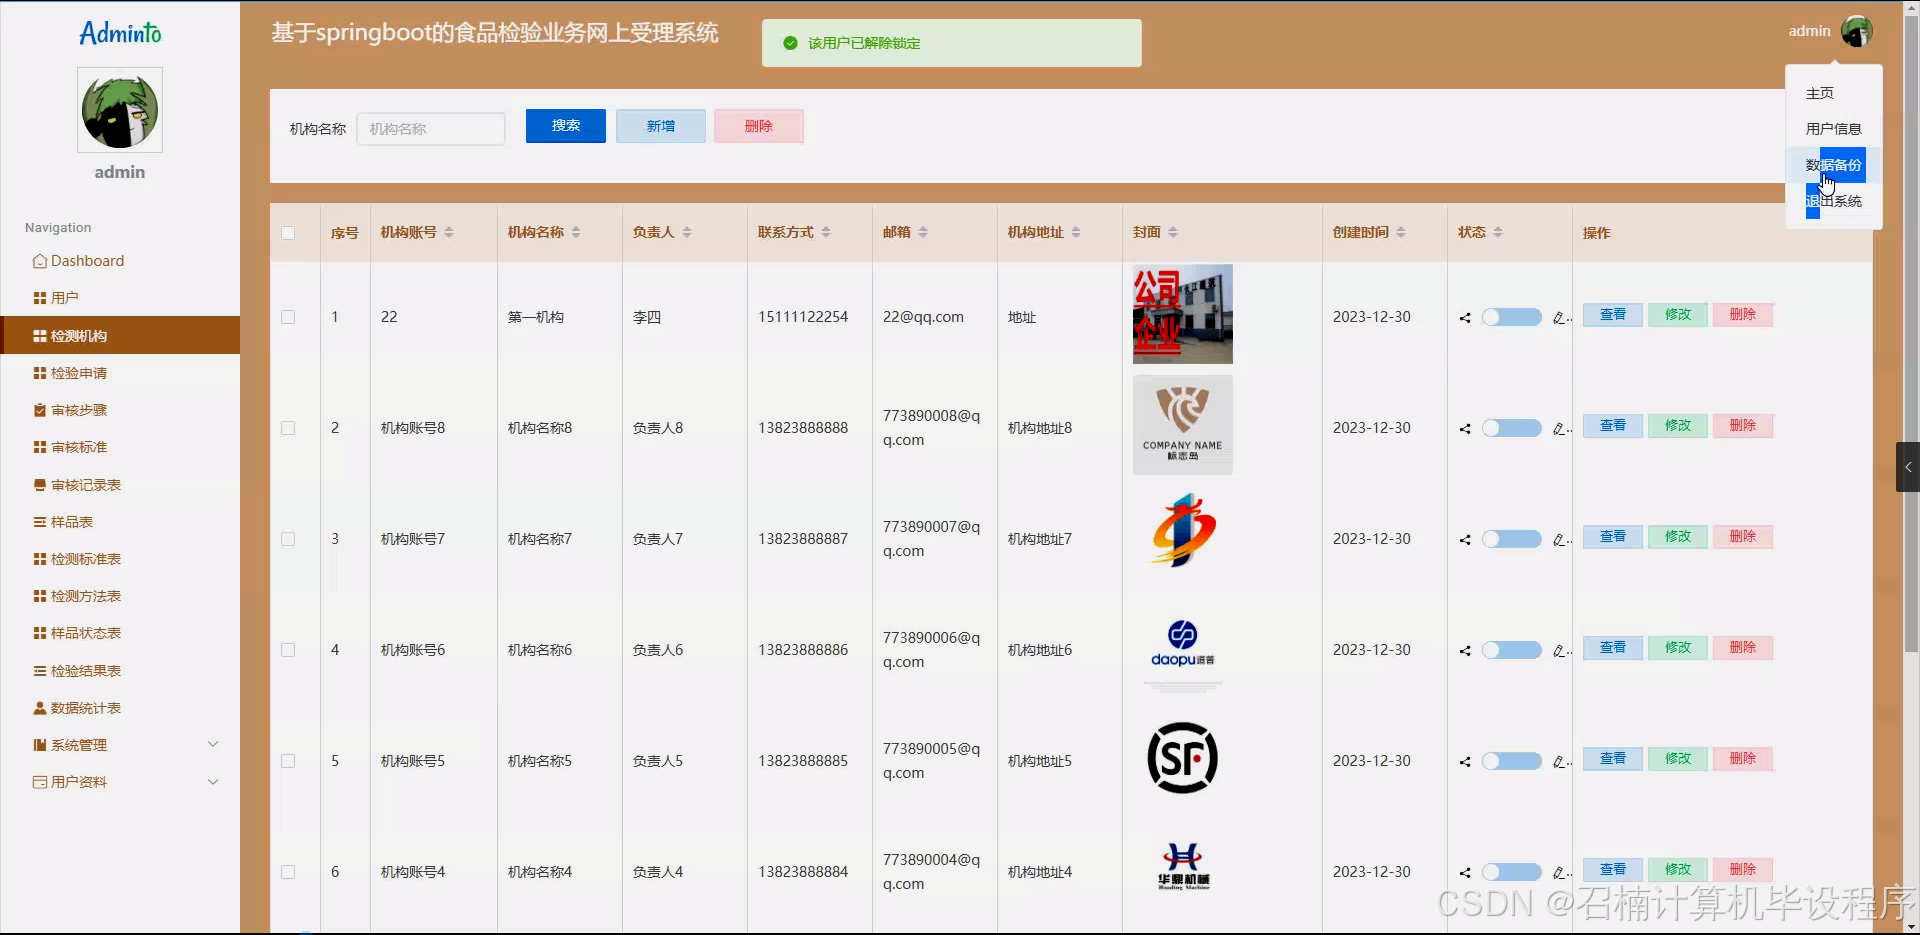Image resolution: width=1920 pixels, height=935 pixels.
Task: Click the 审核记录表 sidebar icon
Action: pyautogui.click(x=40, y=485)
